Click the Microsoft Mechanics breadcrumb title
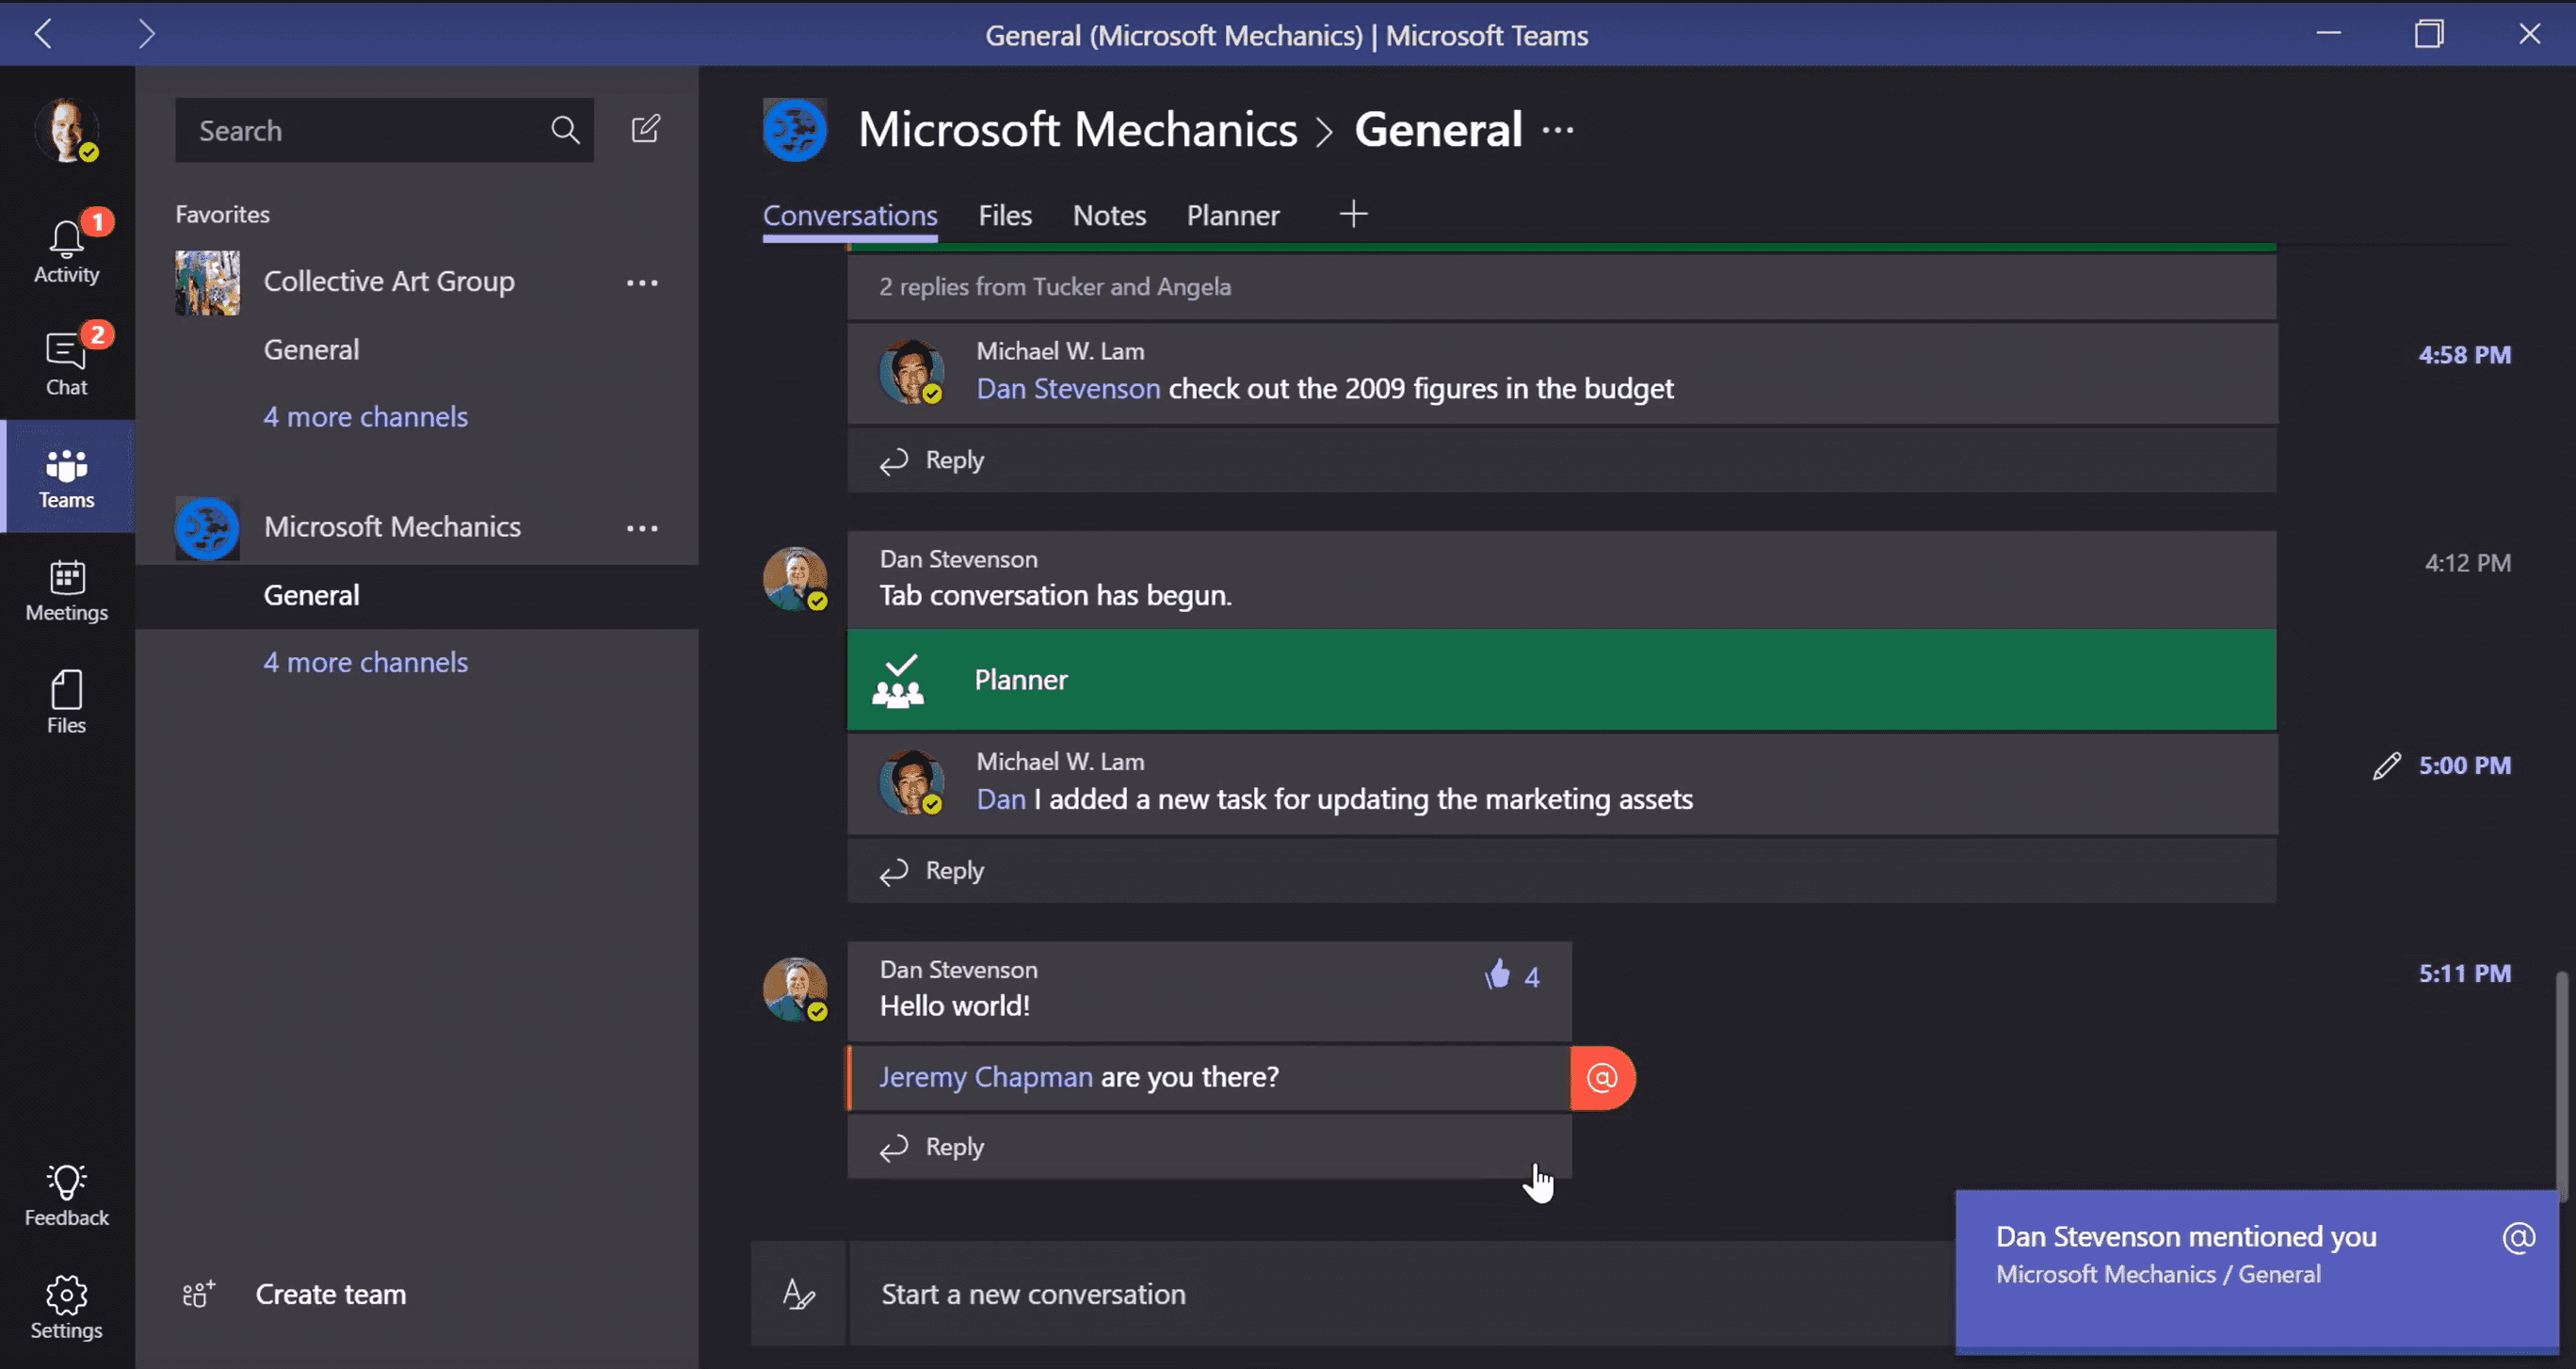This screenshot has width=2576, height=1369. [1077, 130]
